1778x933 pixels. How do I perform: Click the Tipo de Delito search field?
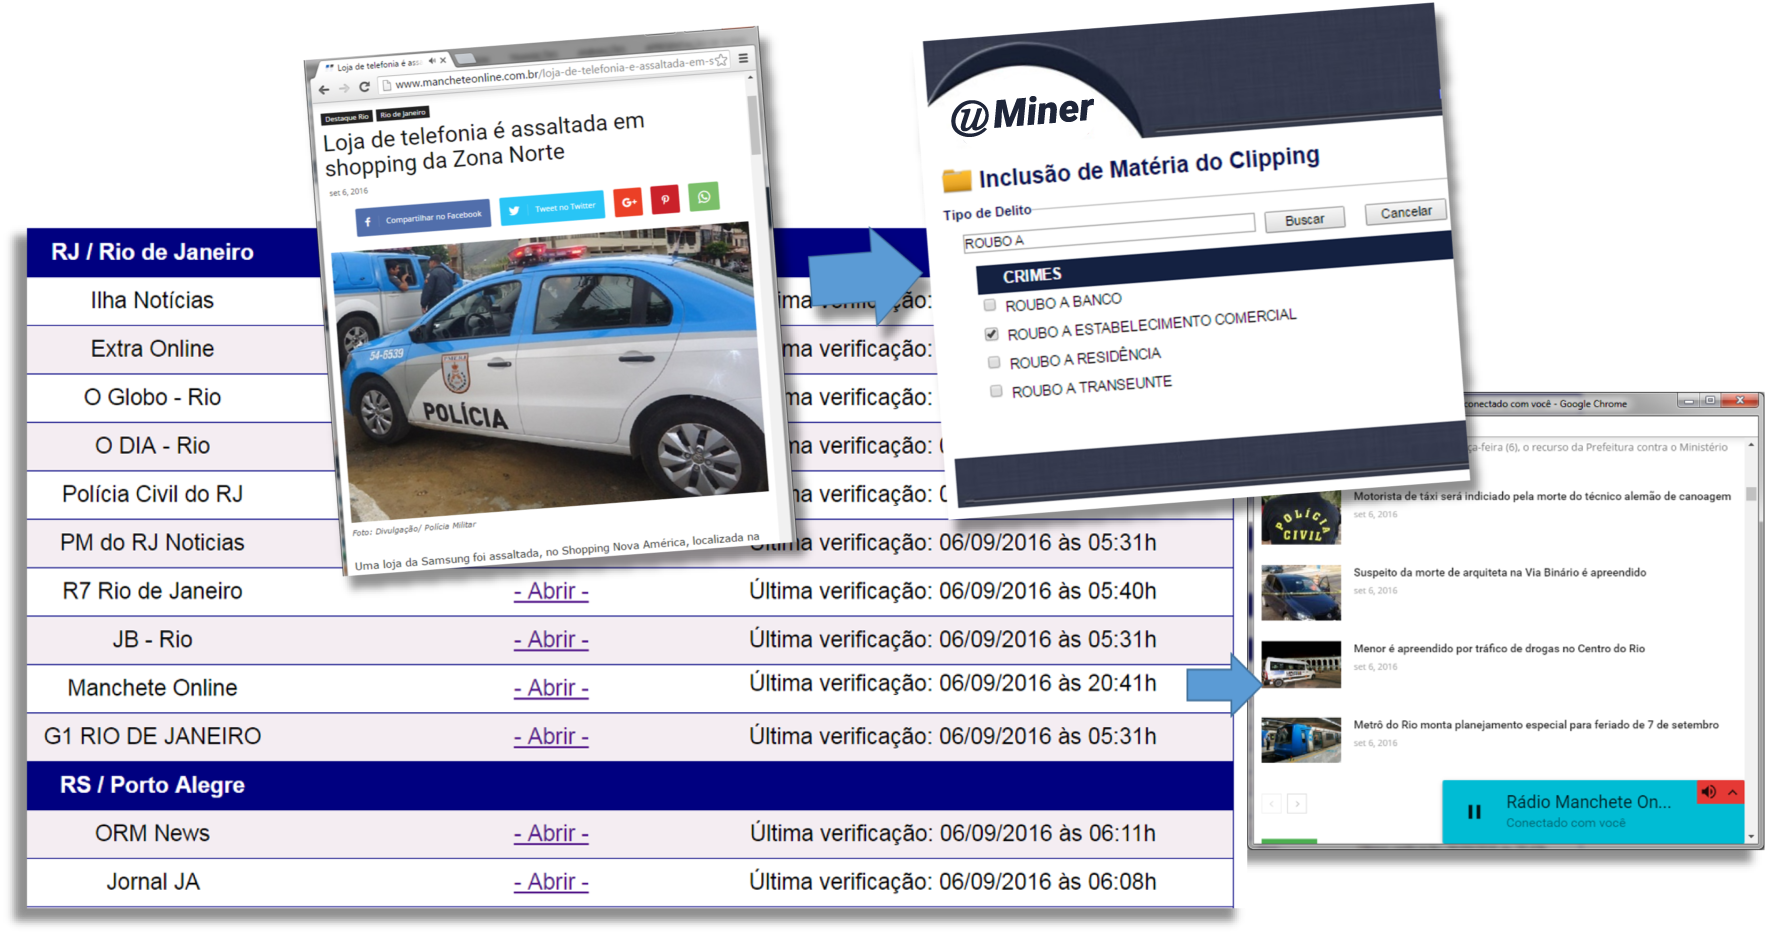tap(1108, 231)
